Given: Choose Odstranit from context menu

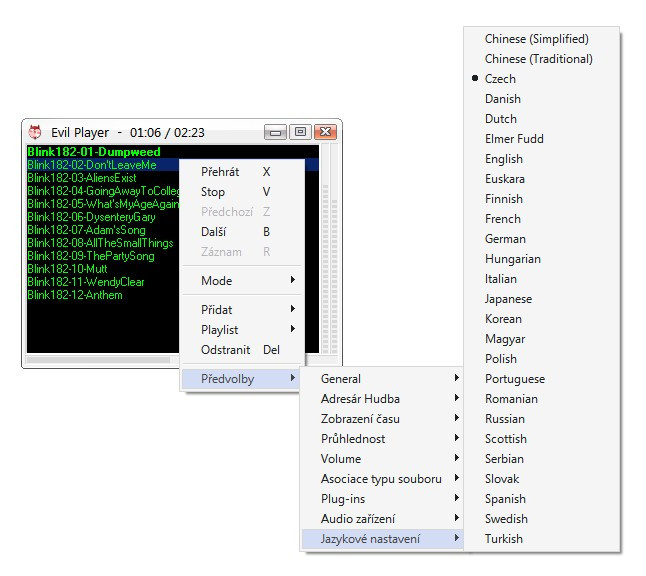Looking at the screenshot, I should click(x=242, y=350).
